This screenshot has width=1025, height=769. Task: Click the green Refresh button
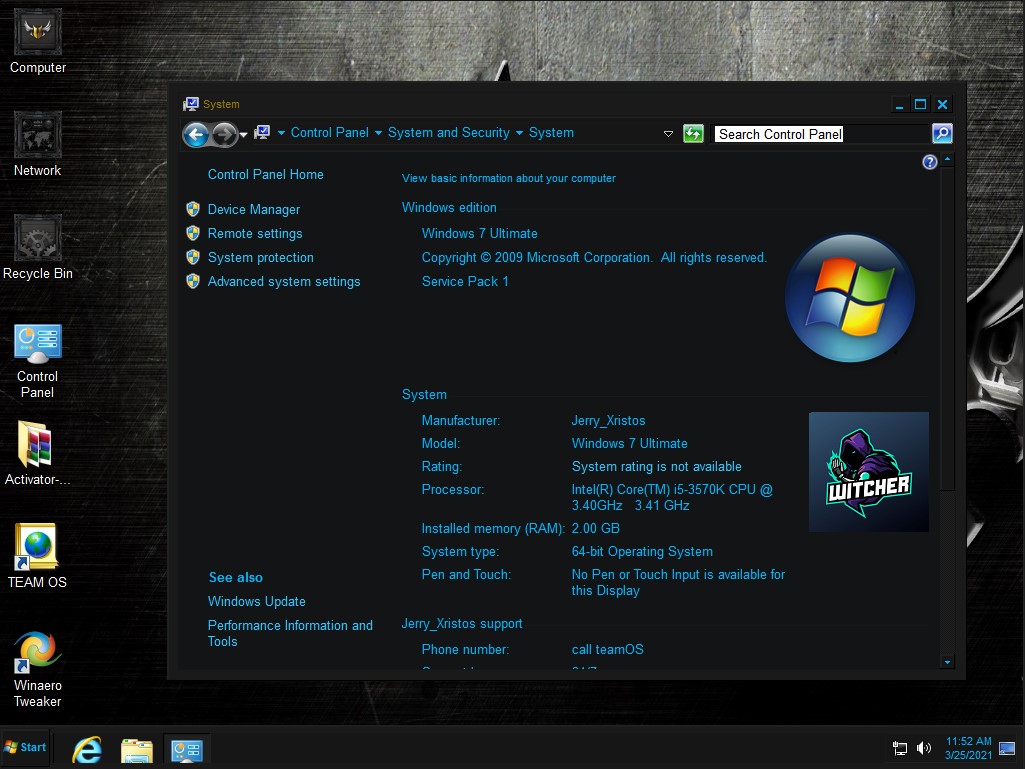(693, 134)
